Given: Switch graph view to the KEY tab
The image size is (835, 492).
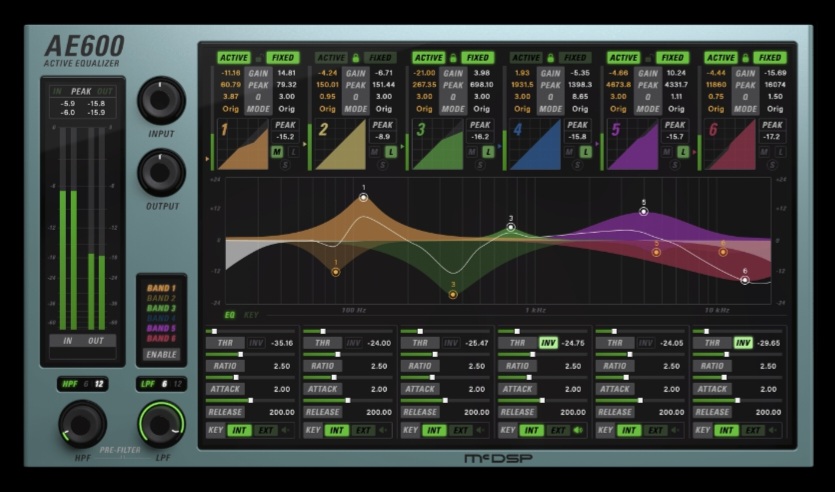Looking at the screenshot, I should pos(251,314).
